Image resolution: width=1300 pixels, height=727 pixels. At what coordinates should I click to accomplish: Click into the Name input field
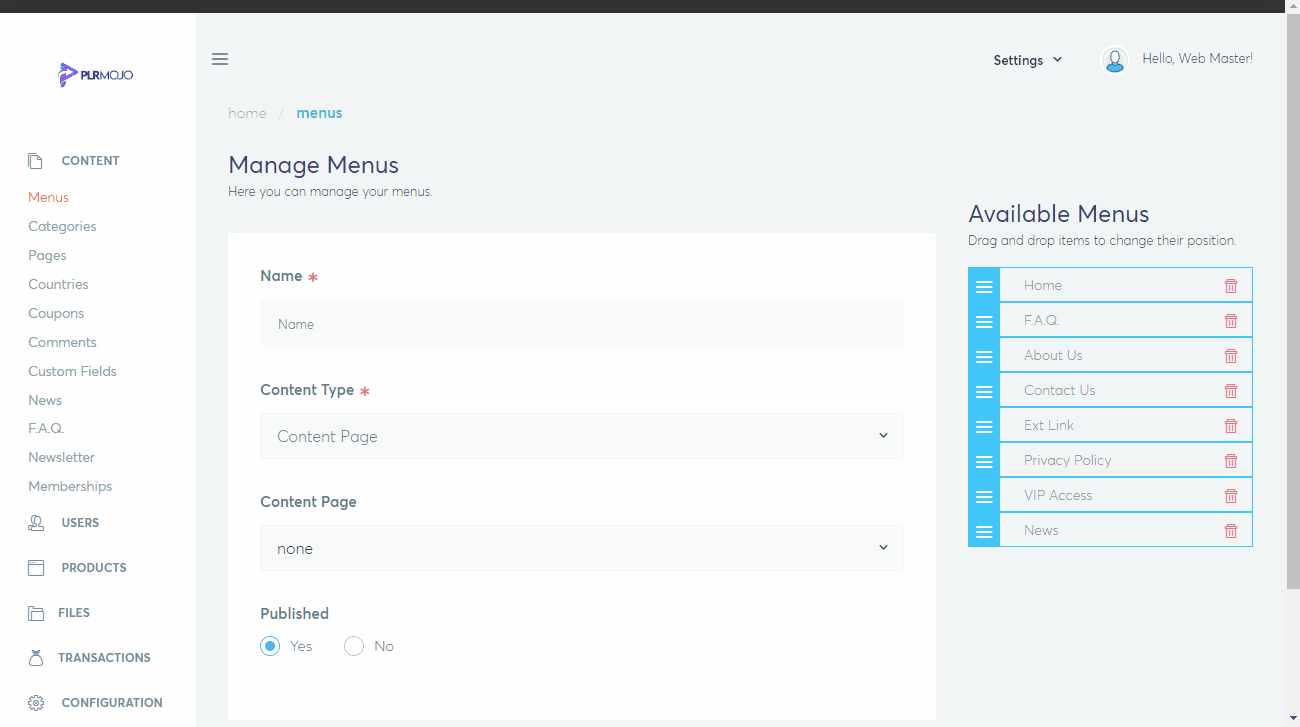[x=581, y=324]
